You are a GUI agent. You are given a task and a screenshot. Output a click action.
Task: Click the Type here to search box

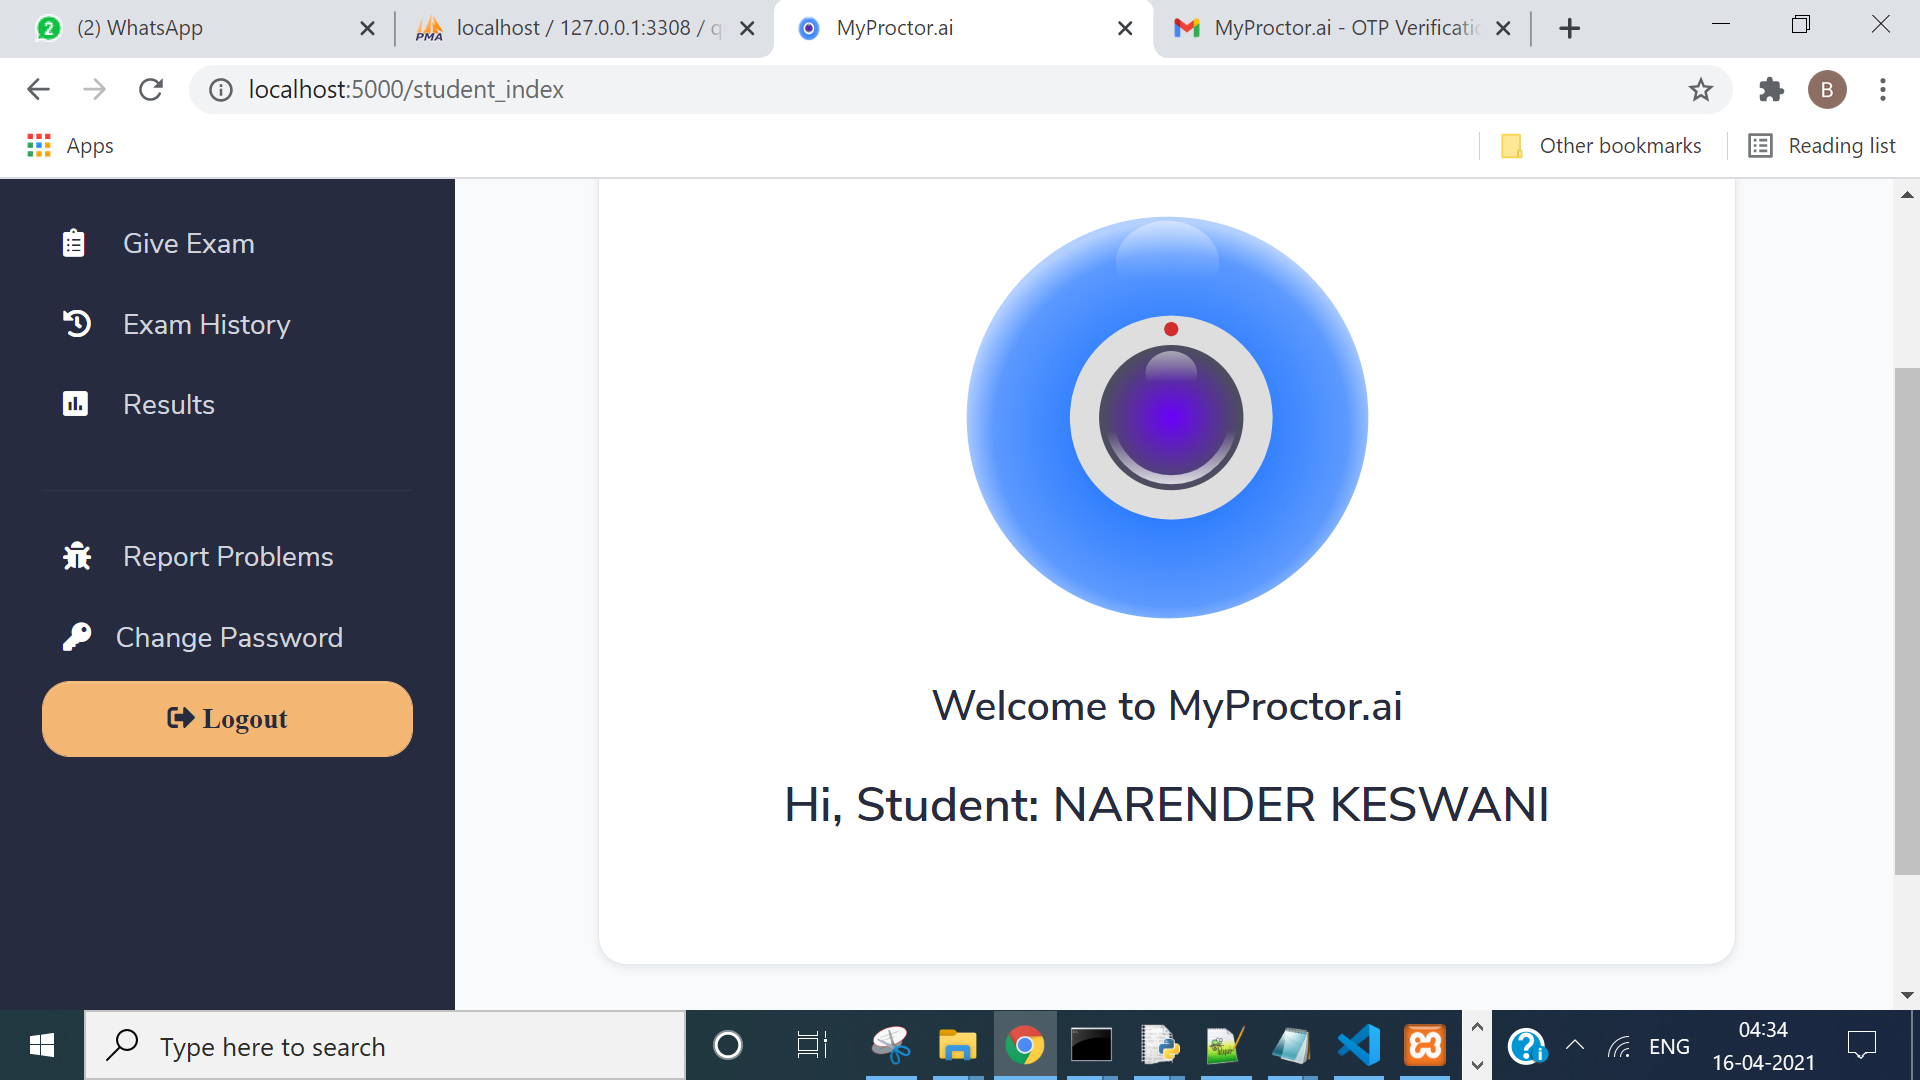click(386, 1046)
